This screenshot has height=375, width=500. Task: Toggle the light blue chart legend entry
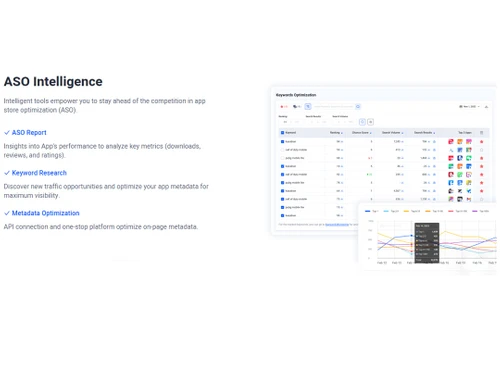[391, 211]
